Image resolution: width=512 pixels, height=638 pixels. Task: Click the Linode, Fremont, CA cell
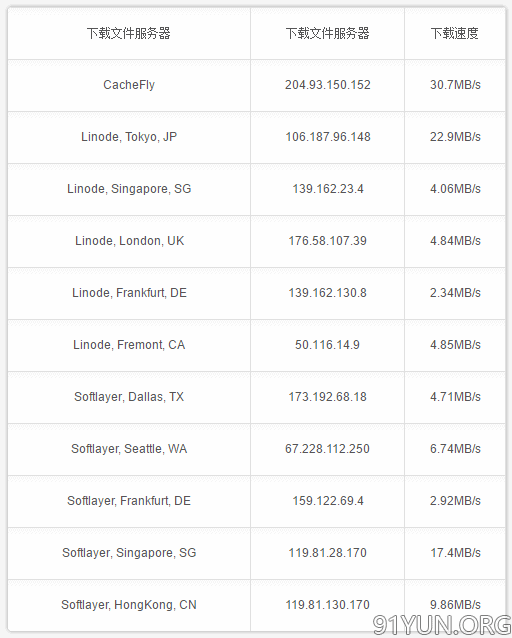click(x=129, y=345)
